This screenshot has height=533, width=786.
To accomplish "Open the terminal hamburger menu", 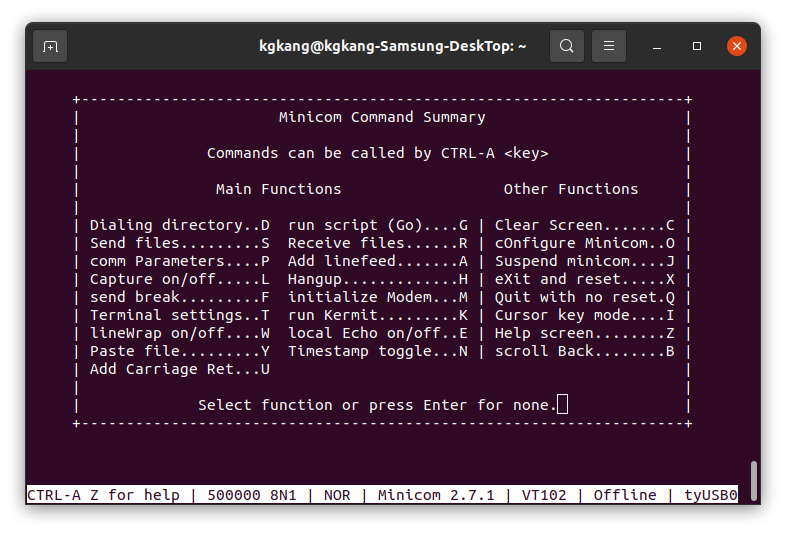I will [609, 46].
